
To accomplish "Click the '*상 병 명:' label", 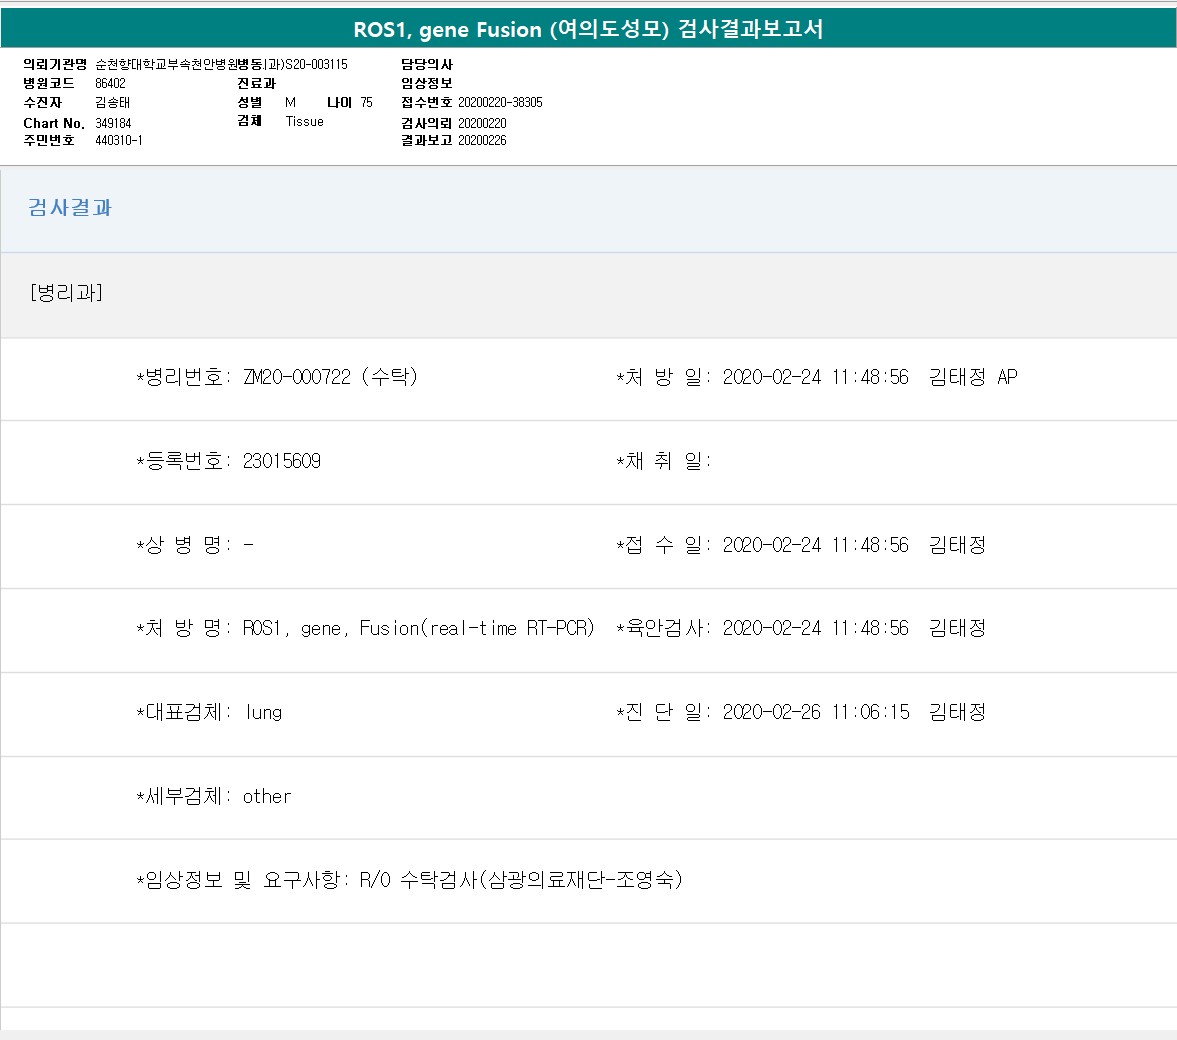I will (x=184, y=545).
